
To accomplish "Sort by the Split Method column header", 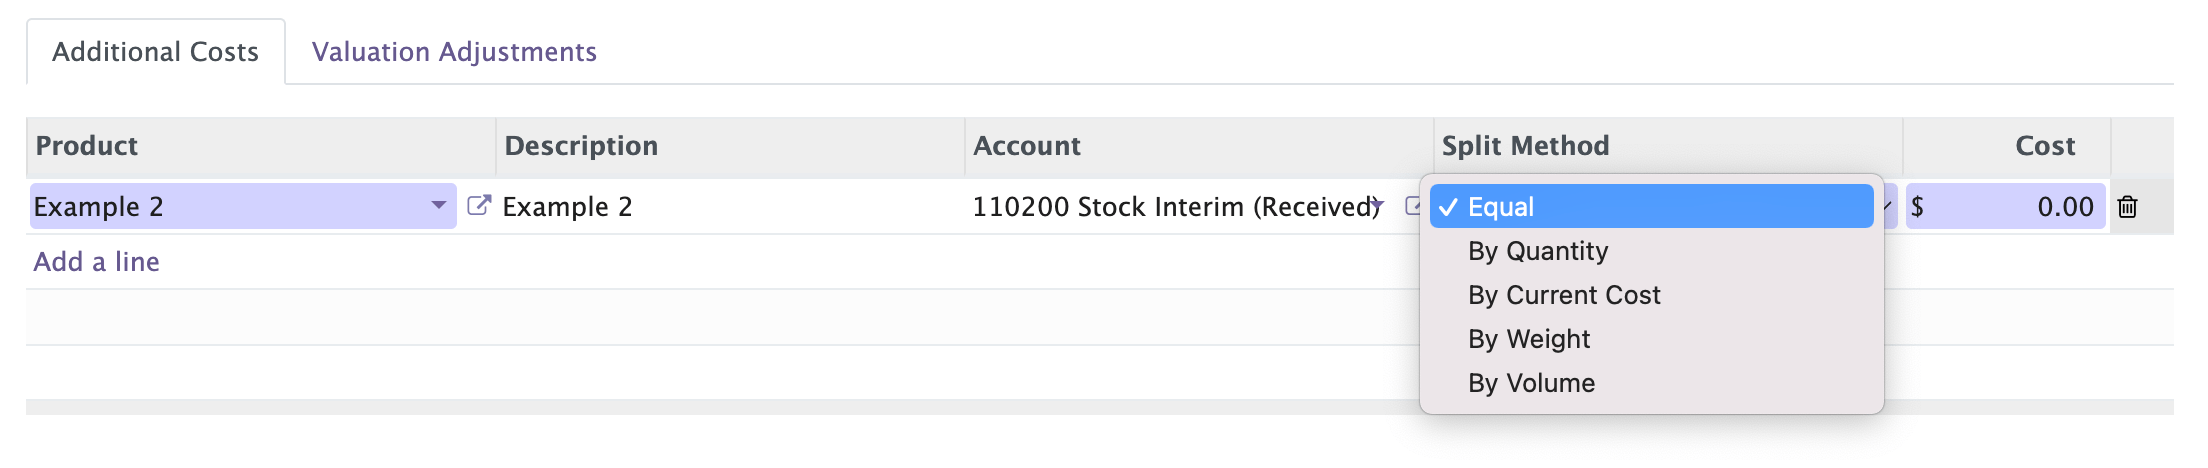I will point(1525,146).
